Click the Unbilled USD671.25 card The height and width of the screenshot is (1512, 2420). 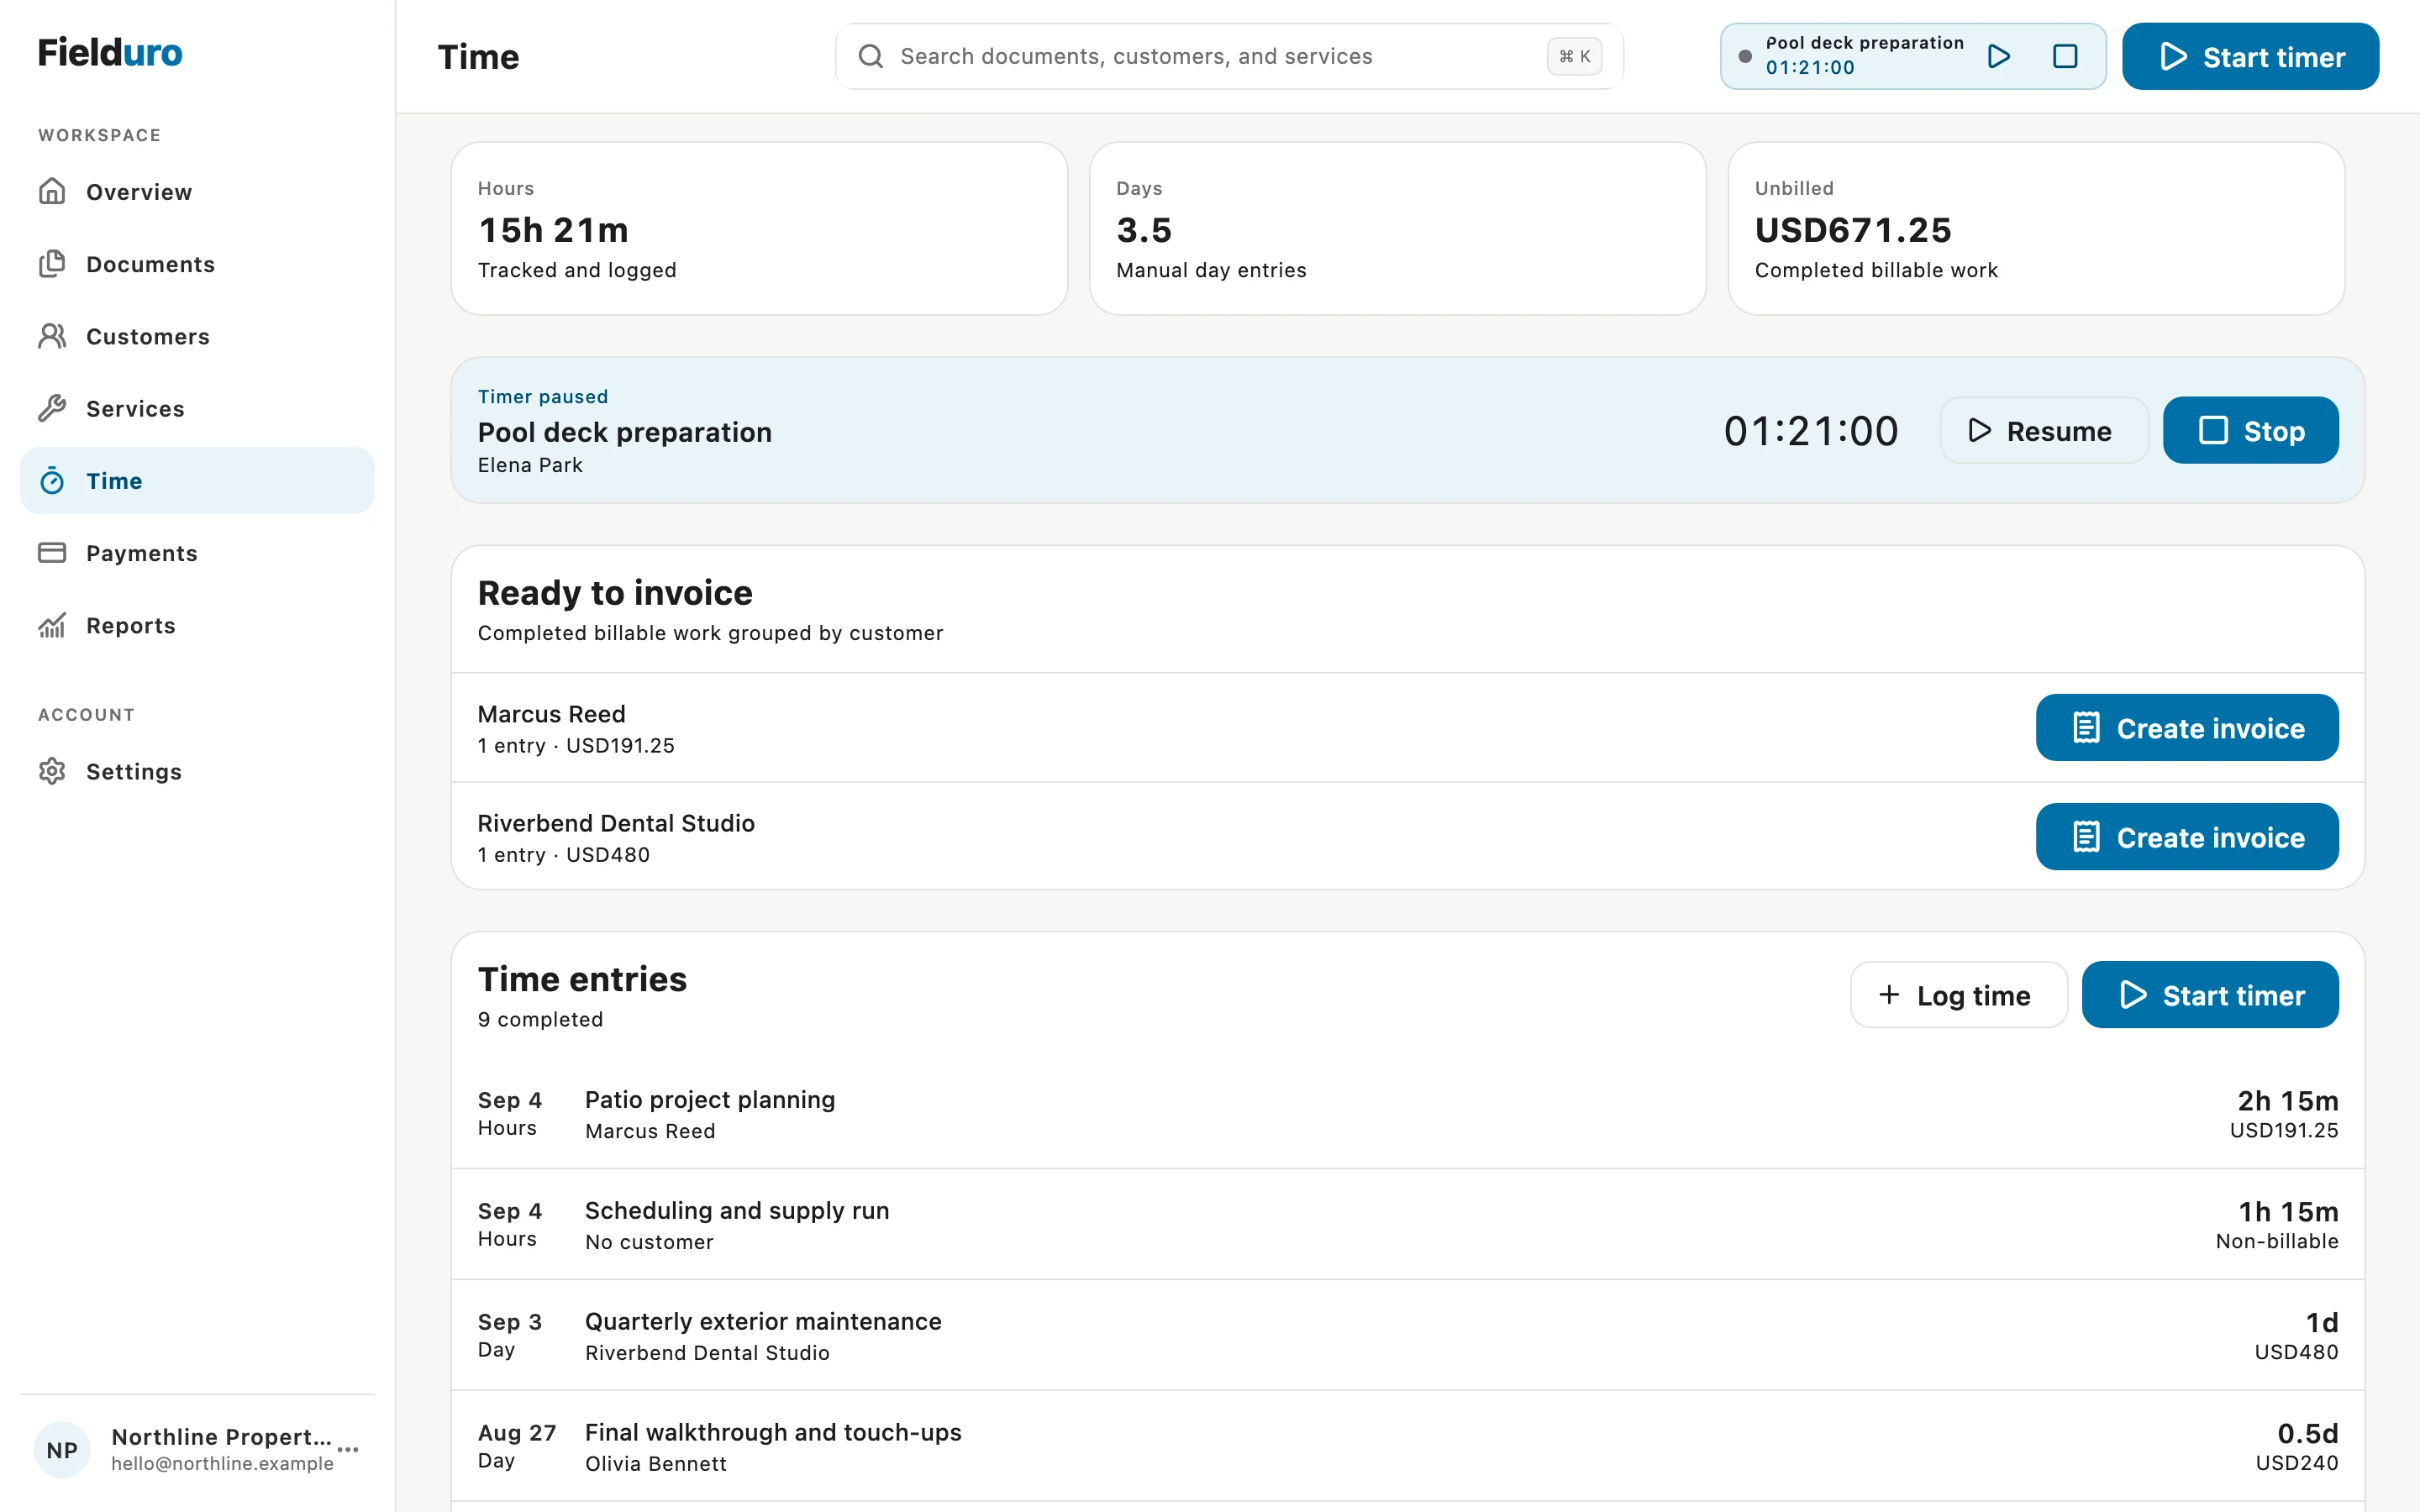(2036, 228)
